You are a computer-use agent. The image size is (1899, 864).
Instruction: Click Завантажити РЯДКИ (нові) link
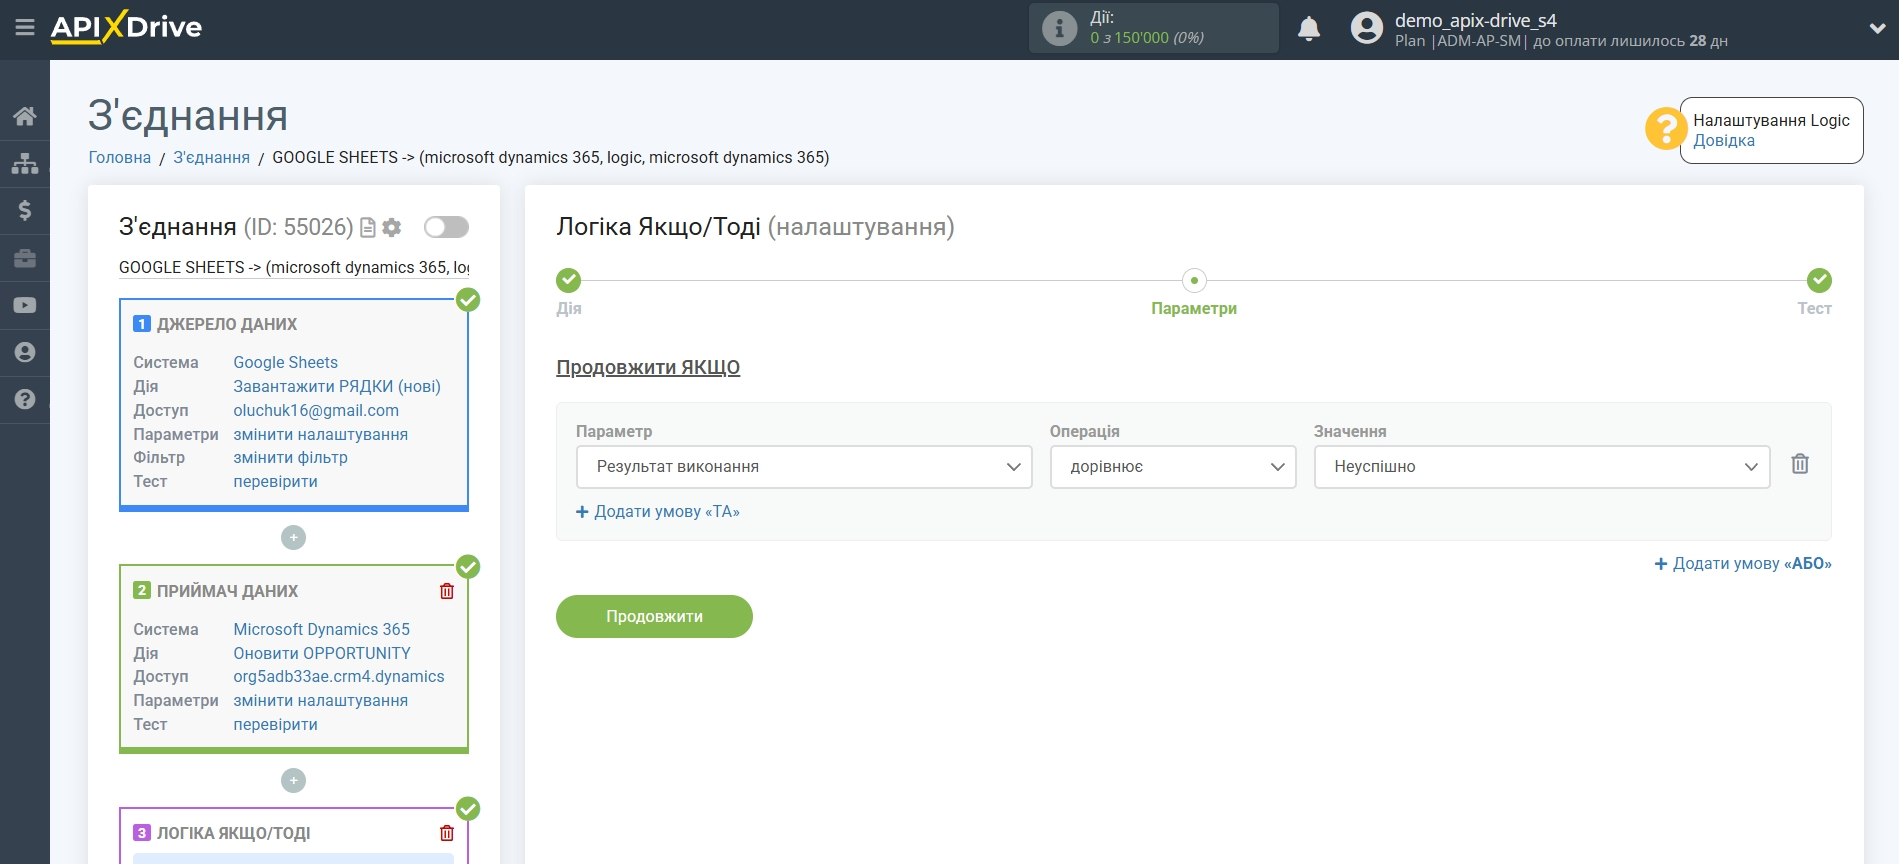[x=337, y=387]
